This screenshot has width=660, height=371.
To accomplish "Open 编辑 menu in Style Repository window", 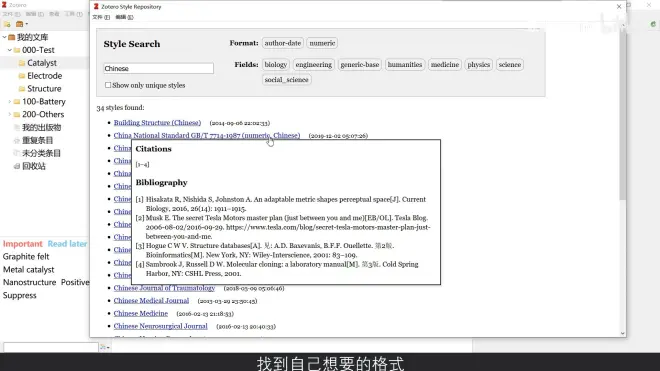I will pos(124,17).
